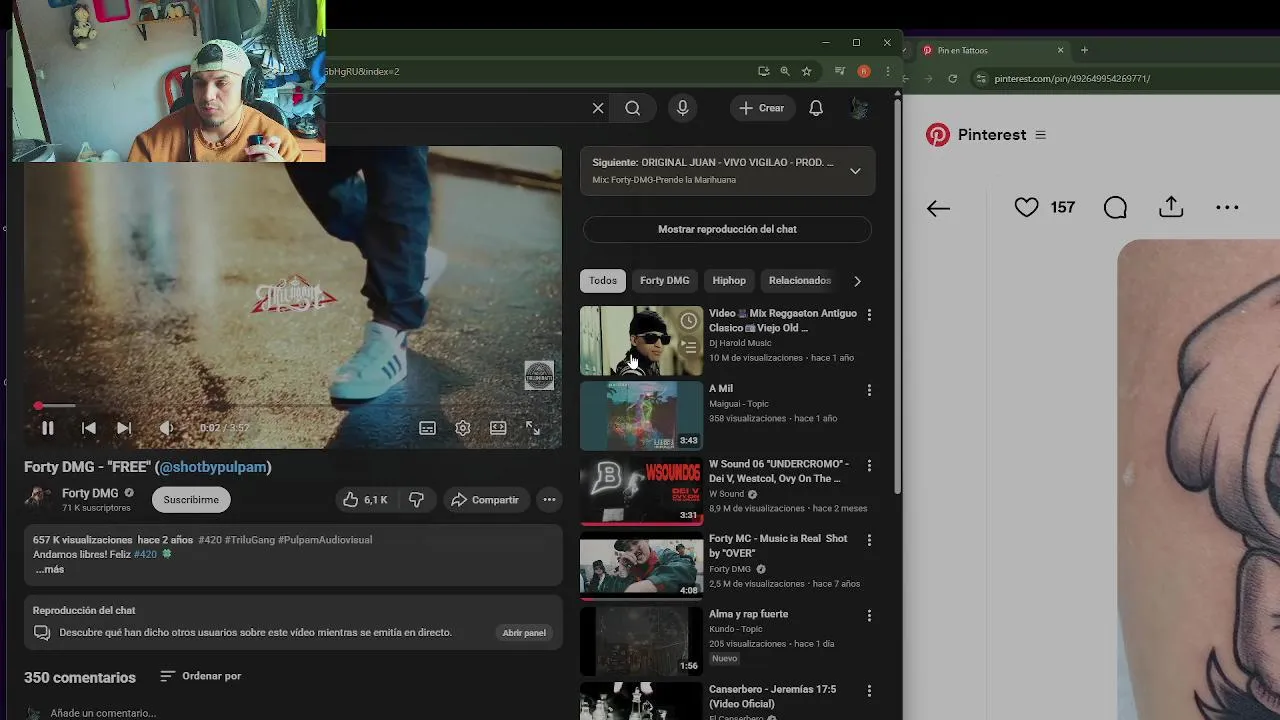Viewport: 1280px width, 720px height.
Task: Open options for Forty MC Music is Real
Action: 869,540
